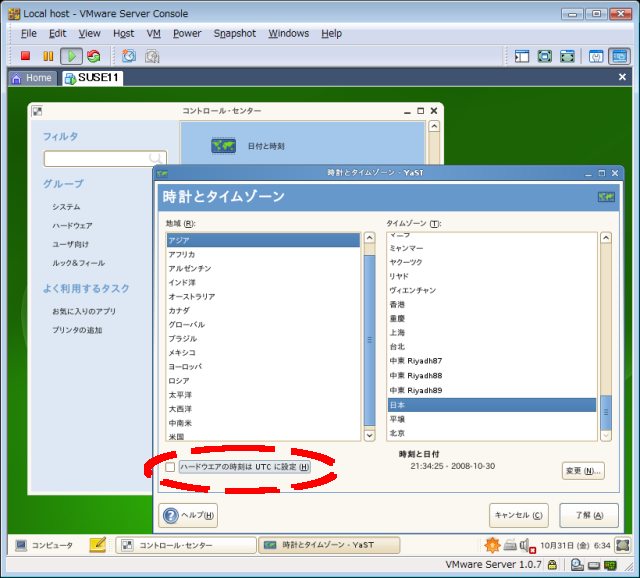
Task: Open the File menu
Action: [29, 33]
